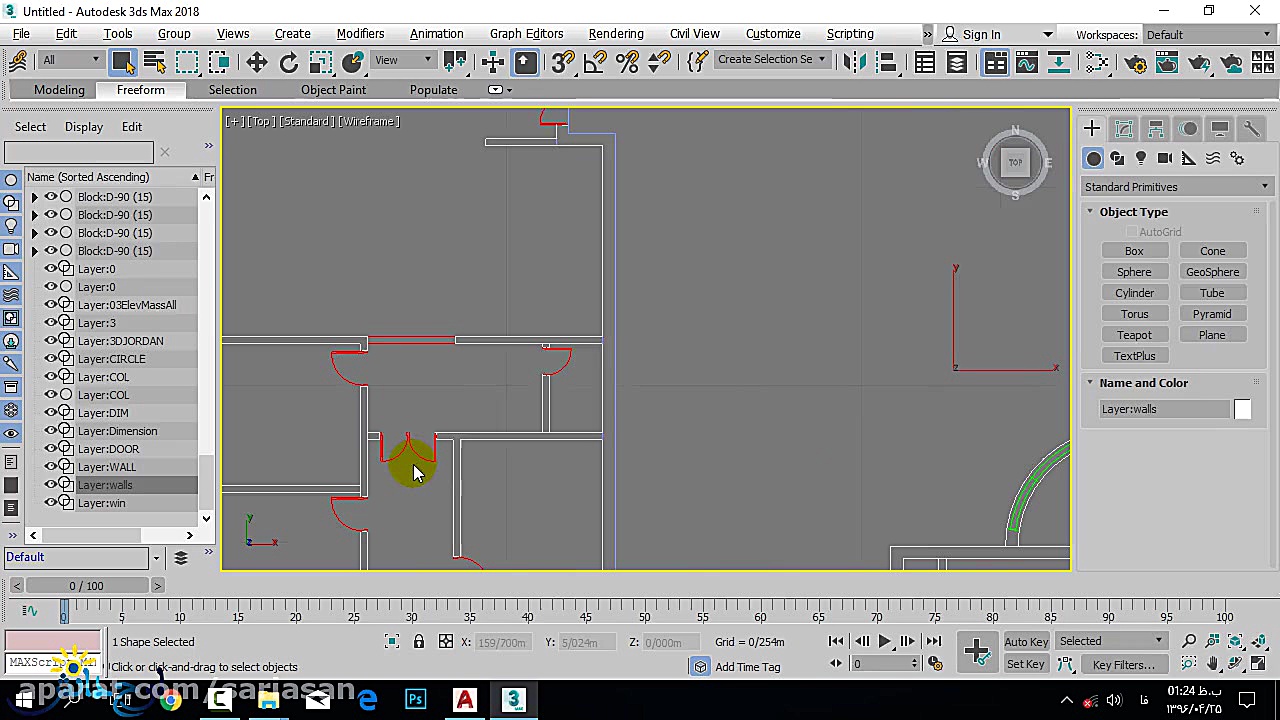Click Select by Name toolbar icon

click(155, 63)
